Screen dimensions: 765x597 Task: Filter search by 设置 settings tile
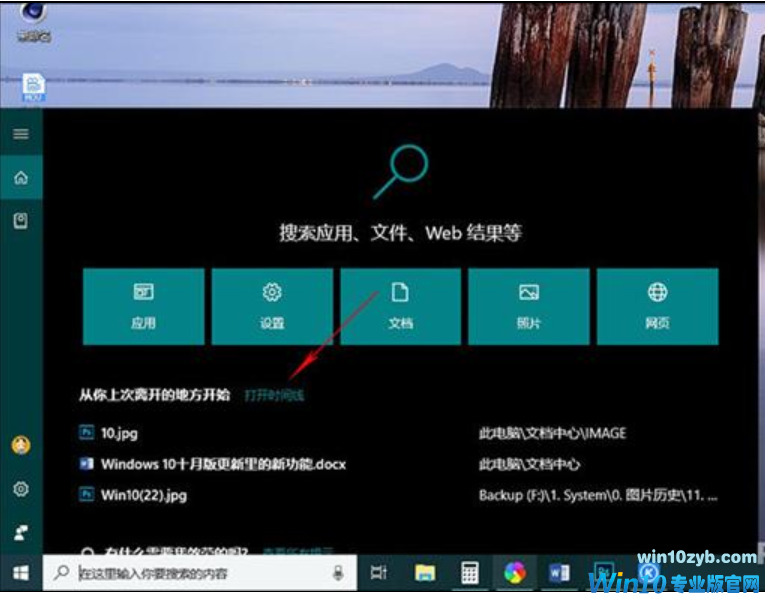[272, 306]
